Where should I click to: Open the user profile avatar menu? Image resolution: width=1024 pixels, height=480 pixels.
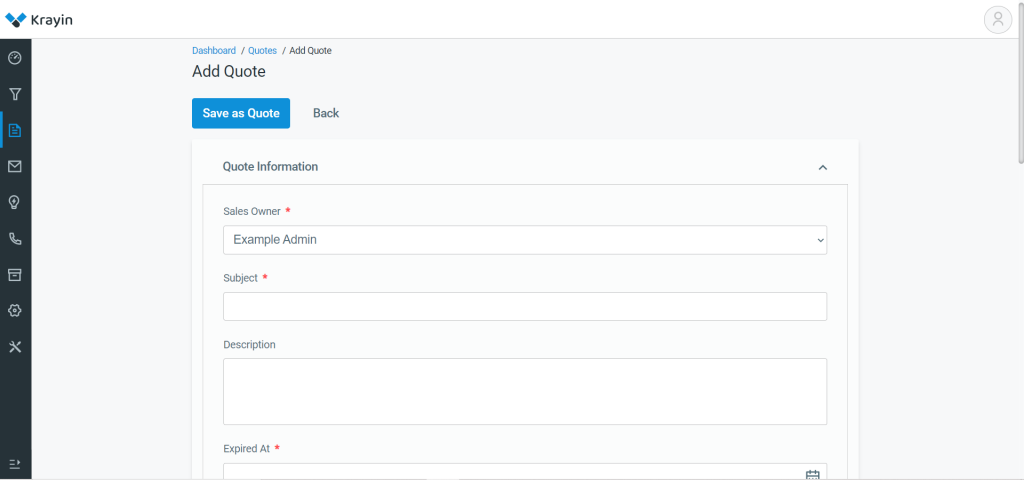click(998, 20)
